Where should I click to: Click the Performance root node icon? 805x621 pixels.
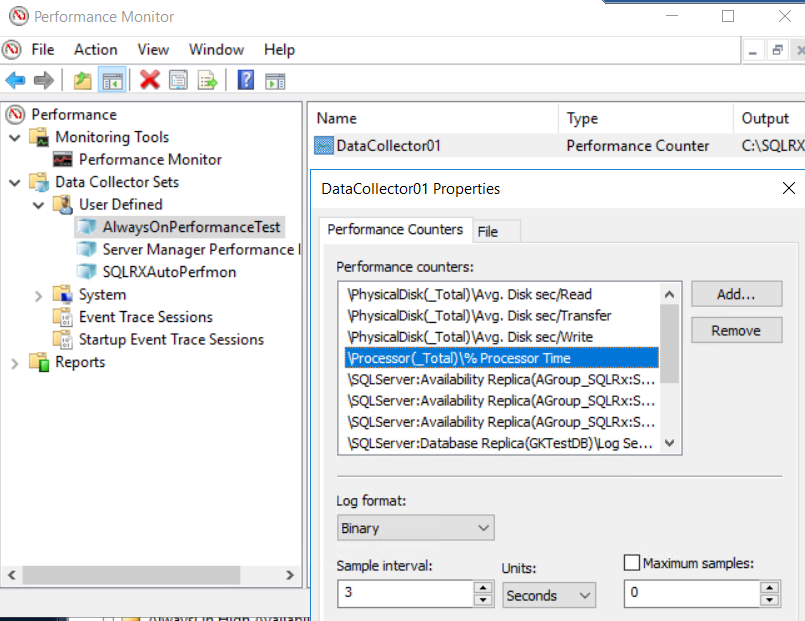(15, 114)
